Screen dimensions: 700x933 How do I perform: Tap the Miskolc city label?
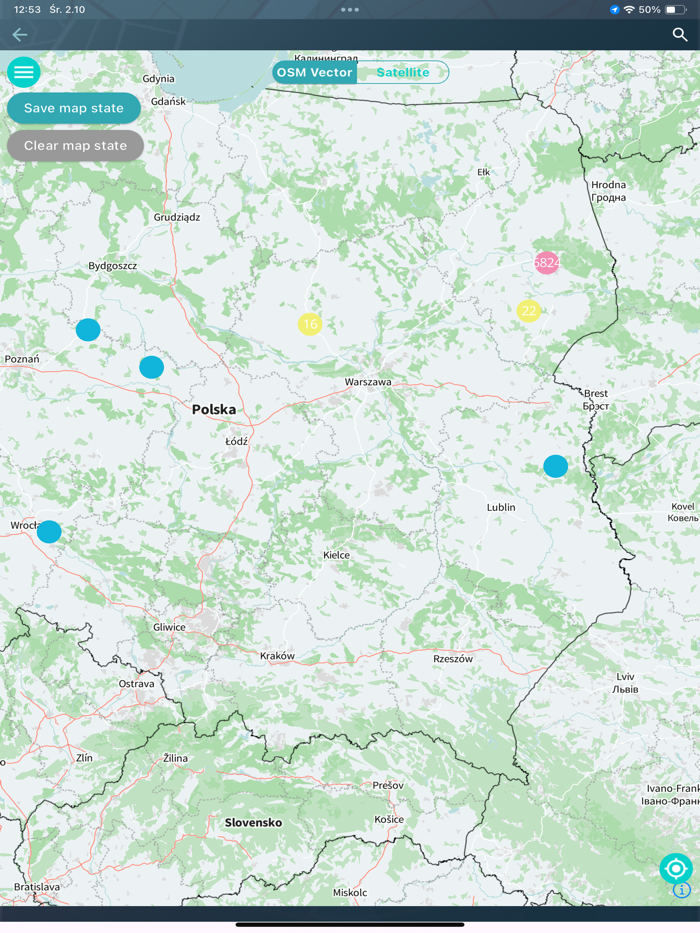click(x=350, y=893)
